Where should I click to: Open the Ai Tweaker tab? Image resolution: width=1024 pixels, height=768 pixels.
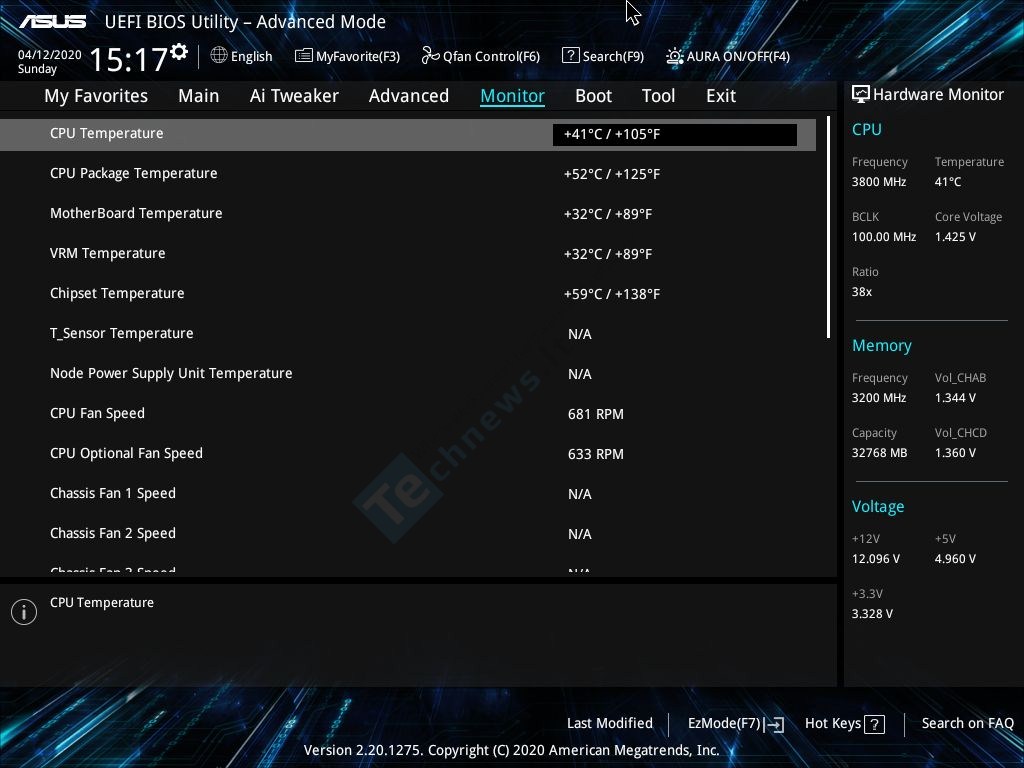pyautogui.click(x=294, y=96)
